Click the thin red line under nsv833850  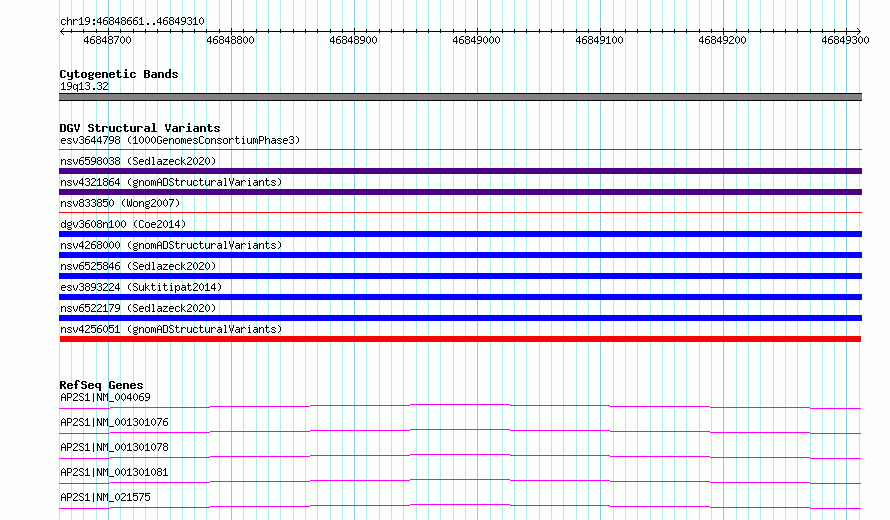point(460,213)
